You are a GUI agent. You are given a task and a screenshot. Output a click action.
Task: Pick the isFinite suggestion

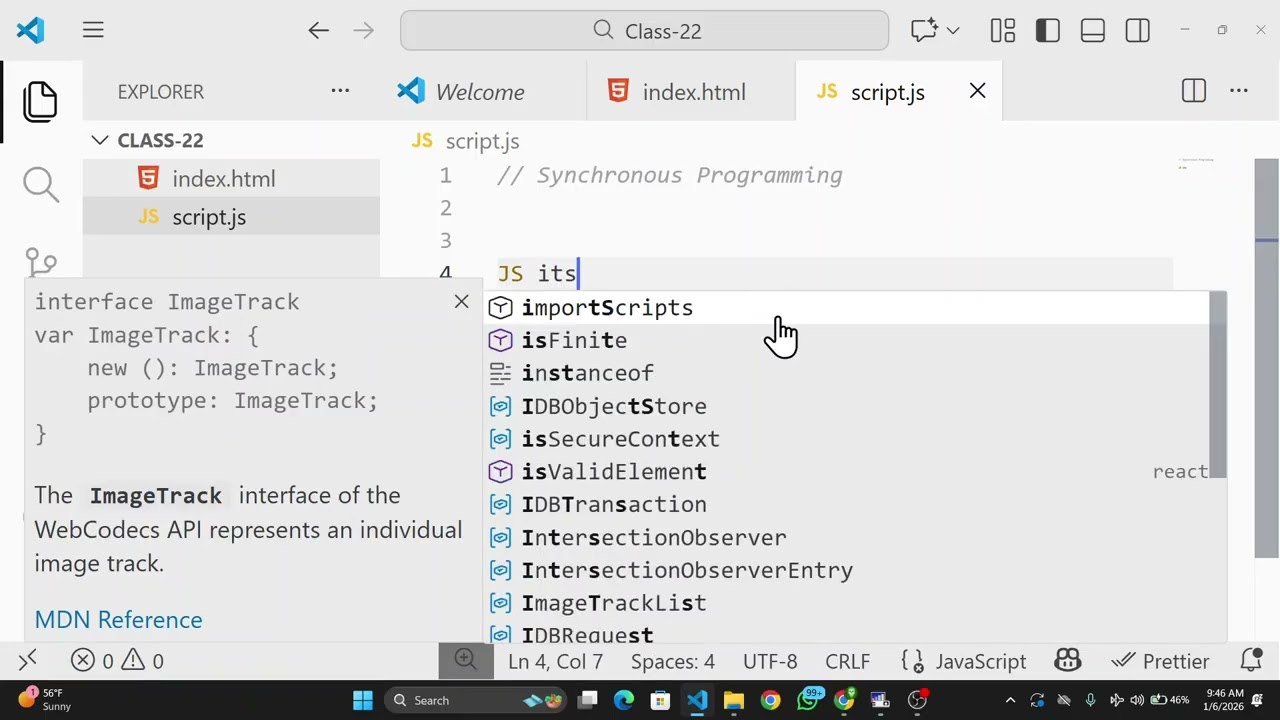point(846,341)
